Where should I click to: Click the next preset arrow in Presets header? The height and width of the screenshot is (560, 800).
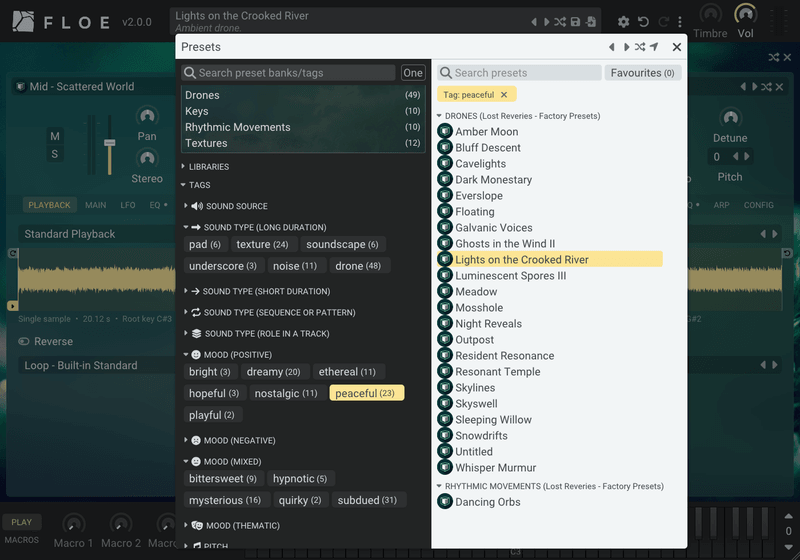[626, 47]
